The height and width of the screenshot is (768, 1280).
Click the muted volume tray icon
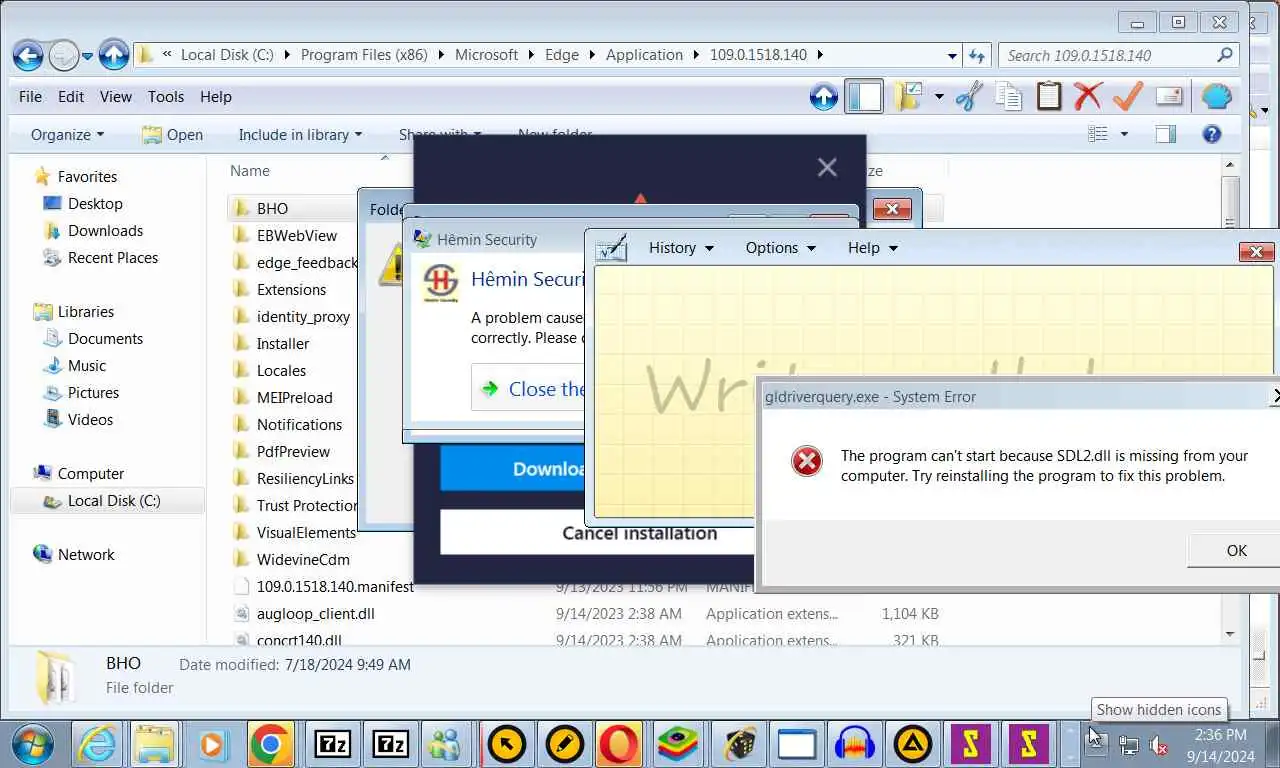[1159, 745]
